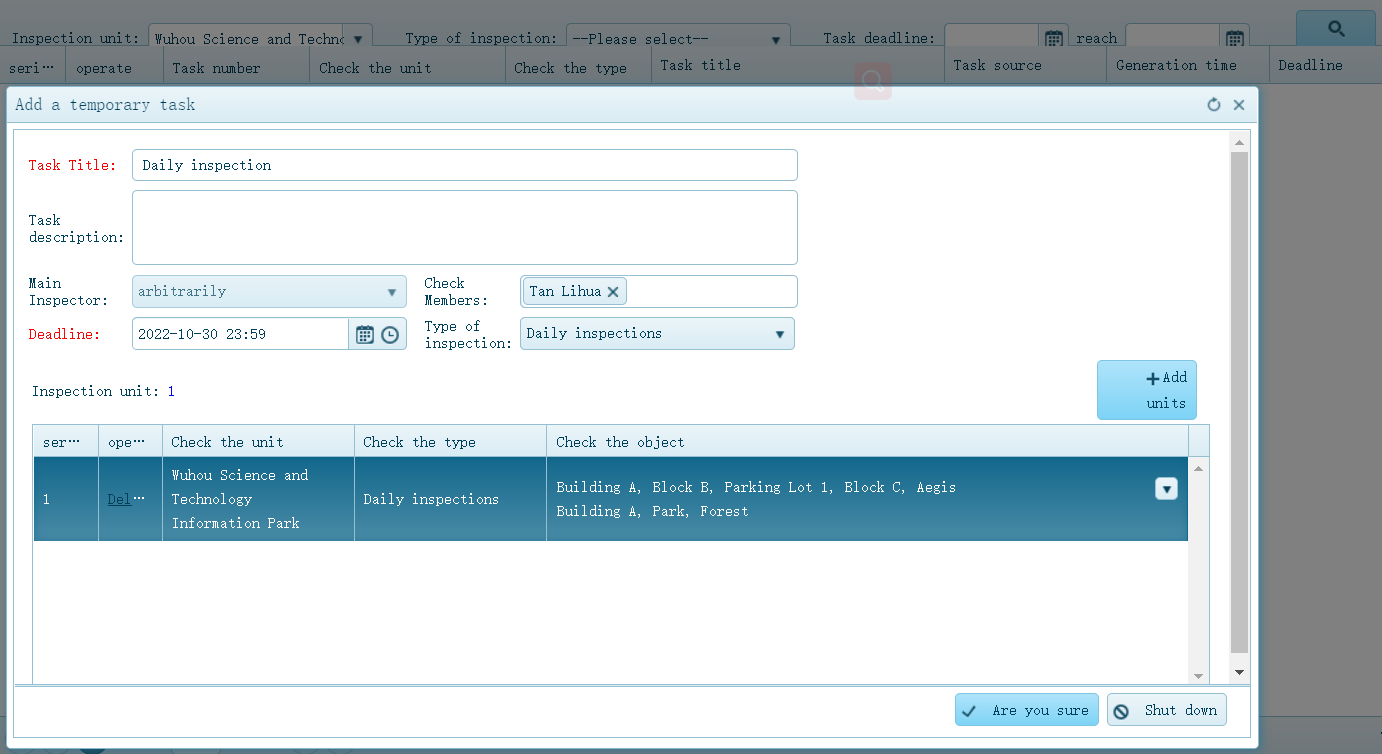The width and height of the screenshot is (1382, 754).
Task: Click the Task title column header
Action: pyautogui.click(x=798, y=66)
